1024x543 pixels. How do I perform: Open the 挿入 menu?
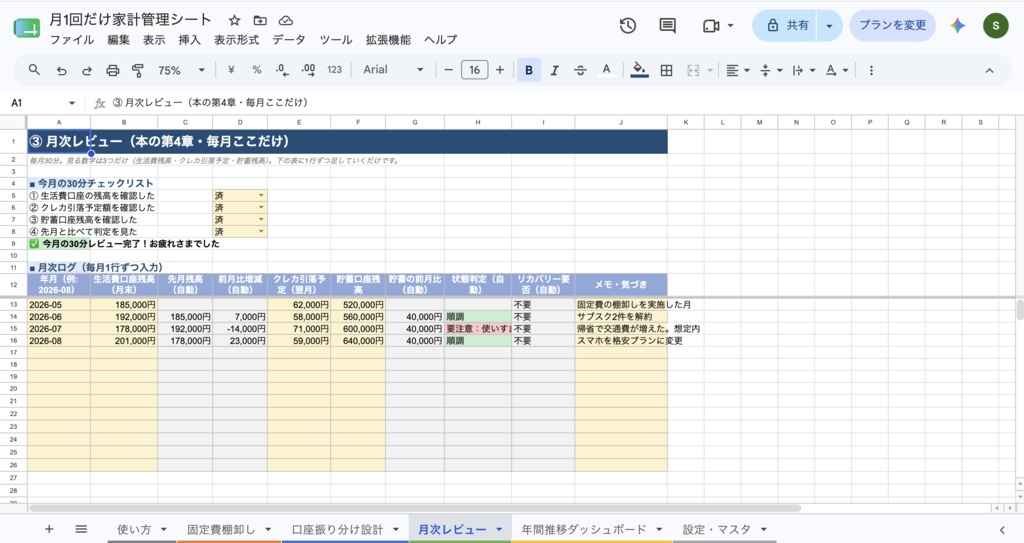(x=189, y=40)
